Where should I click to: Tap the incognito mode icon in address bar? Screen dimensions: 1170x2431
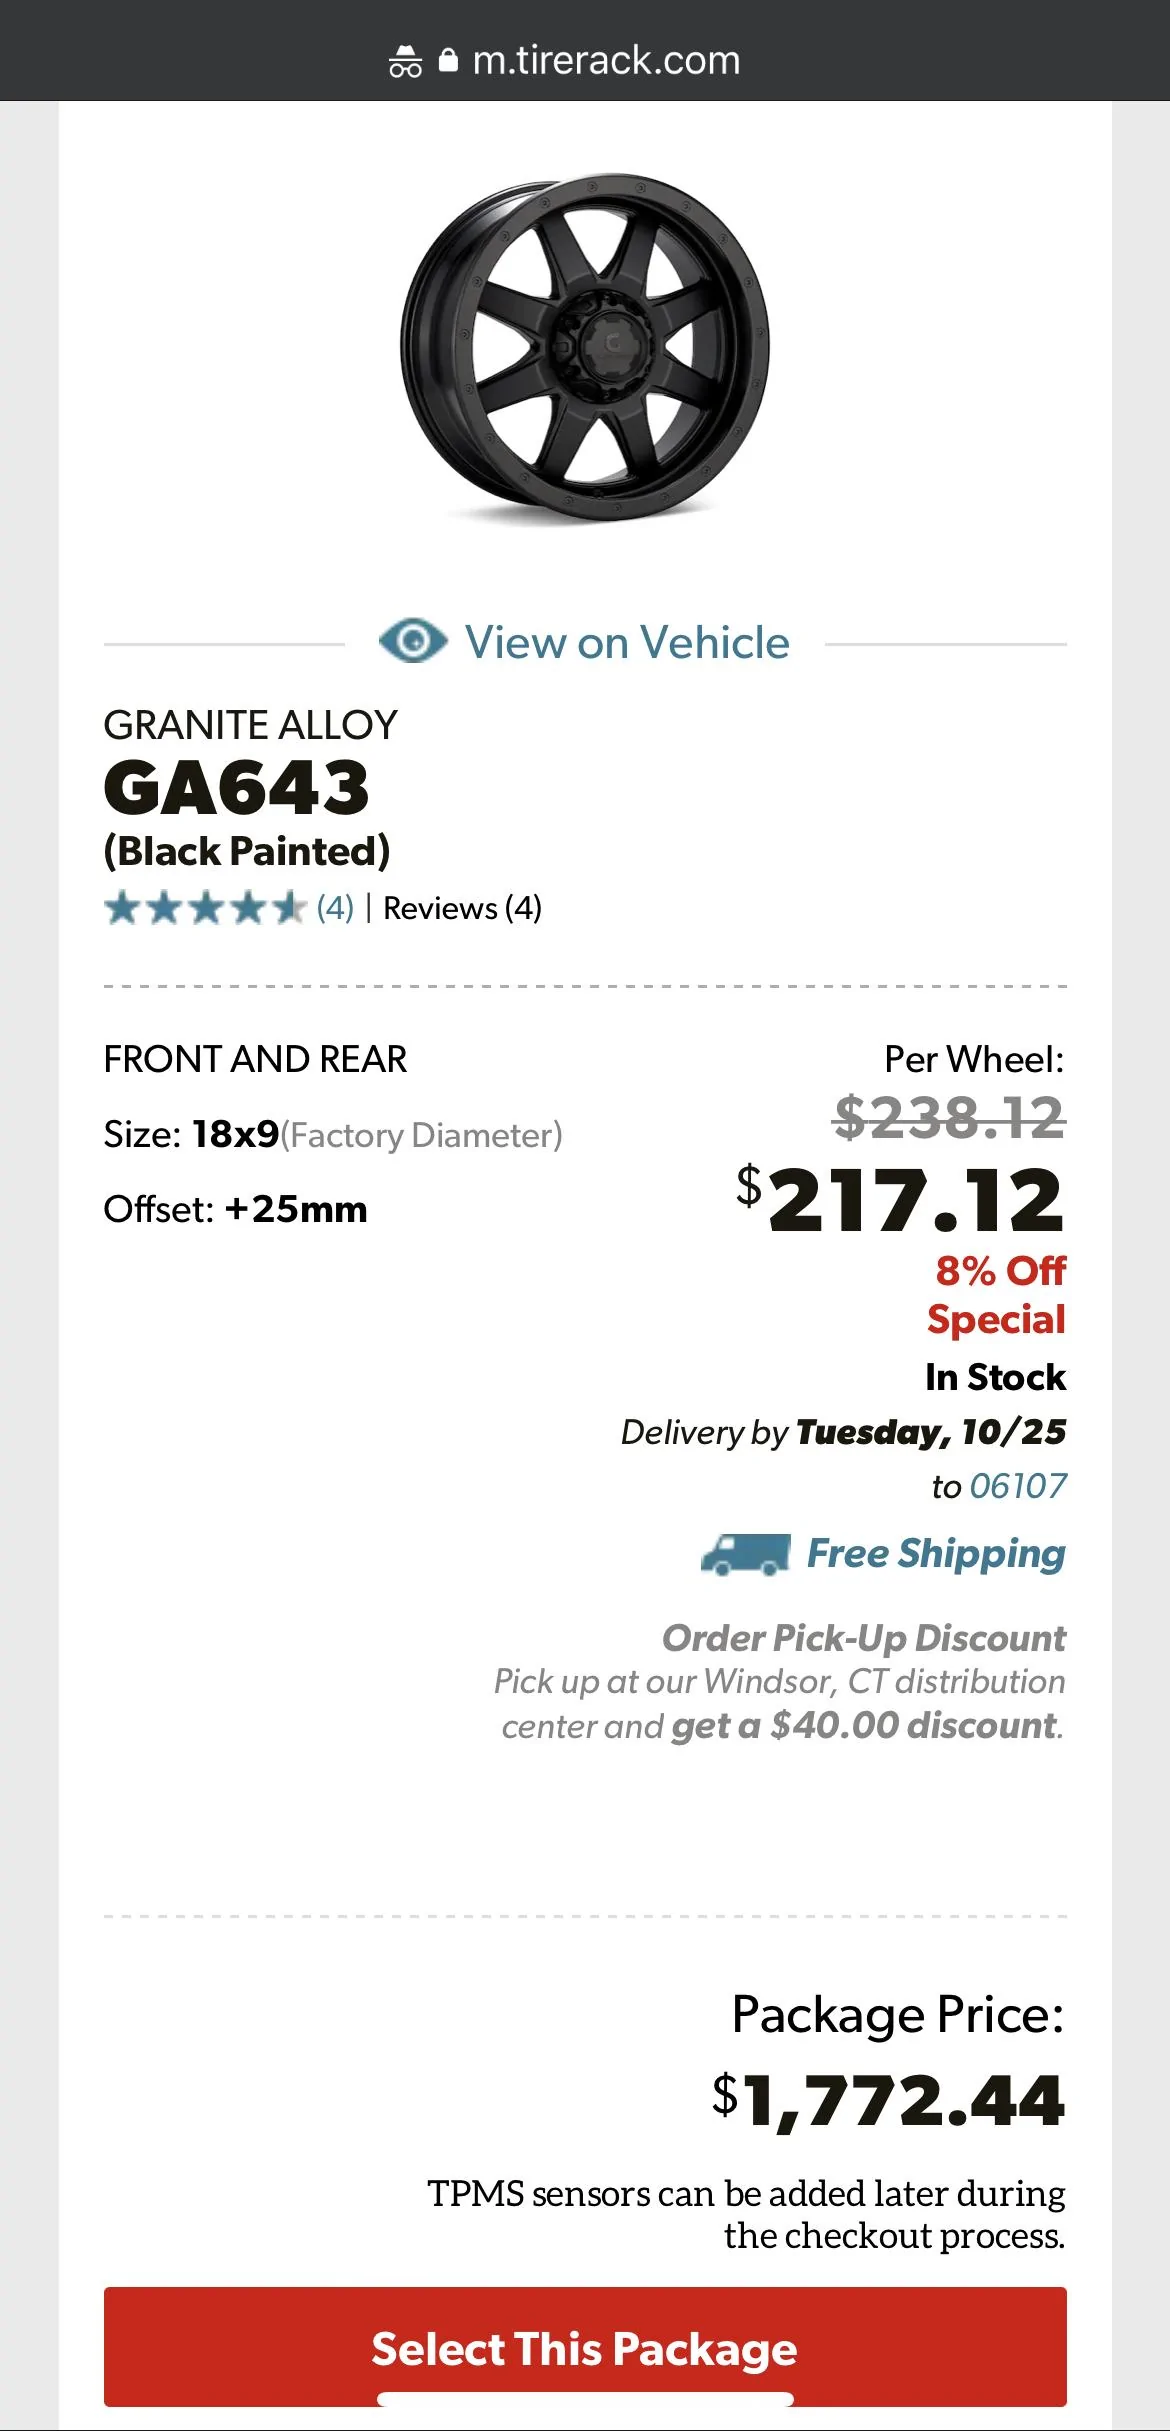[x=405, y=62]
